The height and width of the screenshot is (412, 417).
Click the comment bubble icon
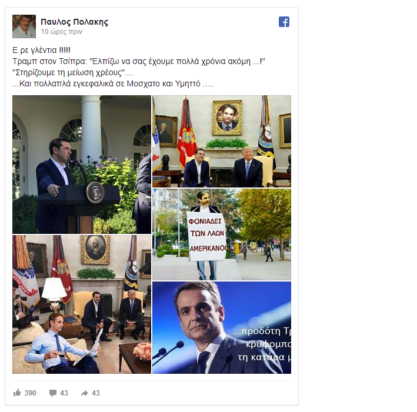point(53,393)
